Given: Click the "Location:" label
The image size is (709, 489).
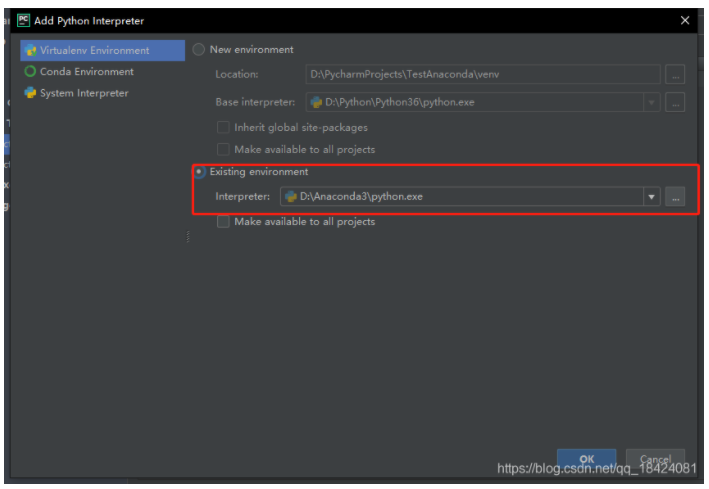Looking at the screenshot, I should (x=236, y=74).
